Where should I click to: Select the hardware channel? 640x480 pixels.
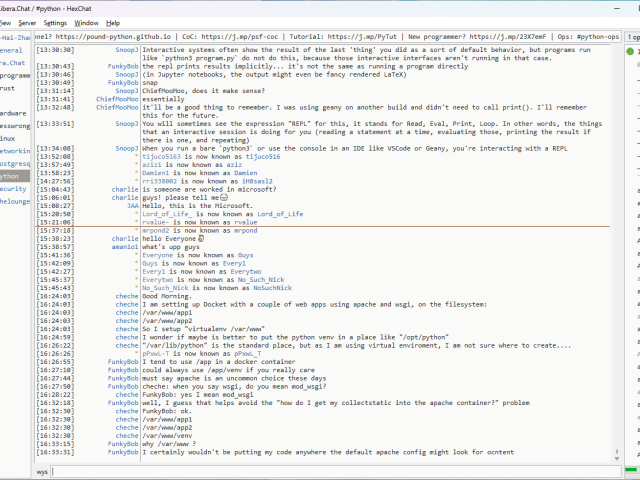pos(13,113)
